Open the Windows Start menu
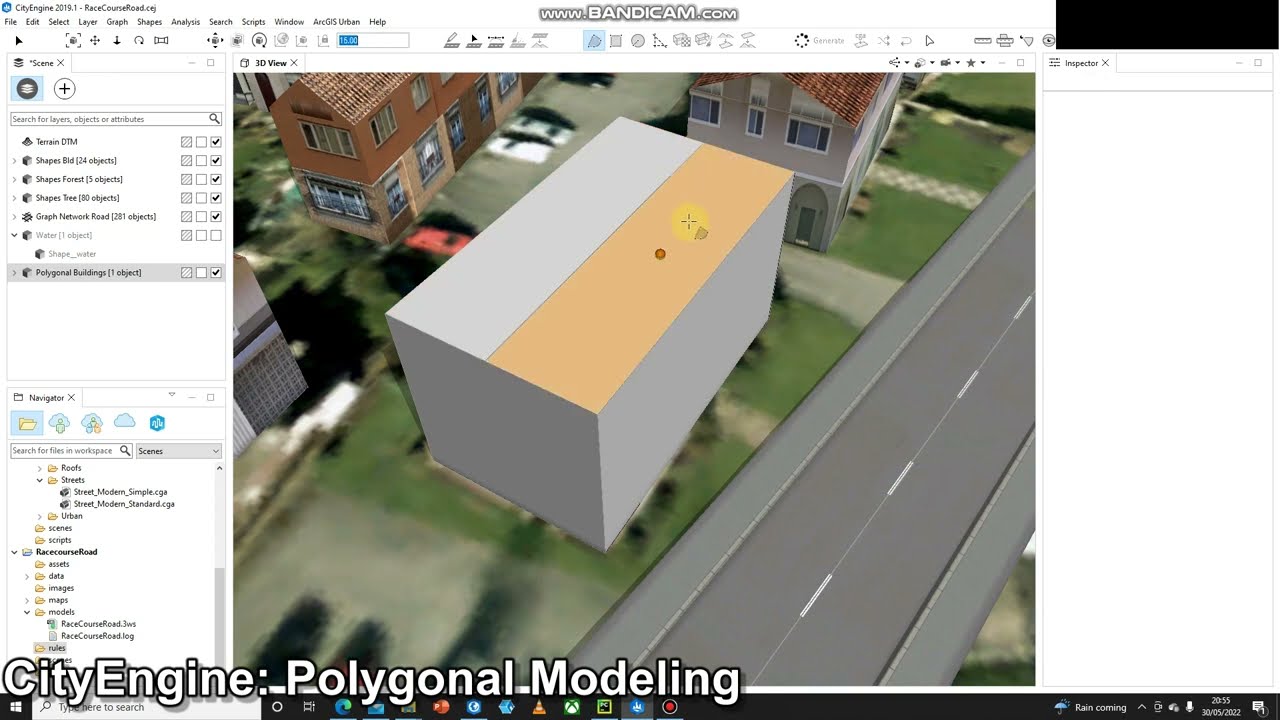The width and height of the screenshot is (1280, 720). (16, 707)
